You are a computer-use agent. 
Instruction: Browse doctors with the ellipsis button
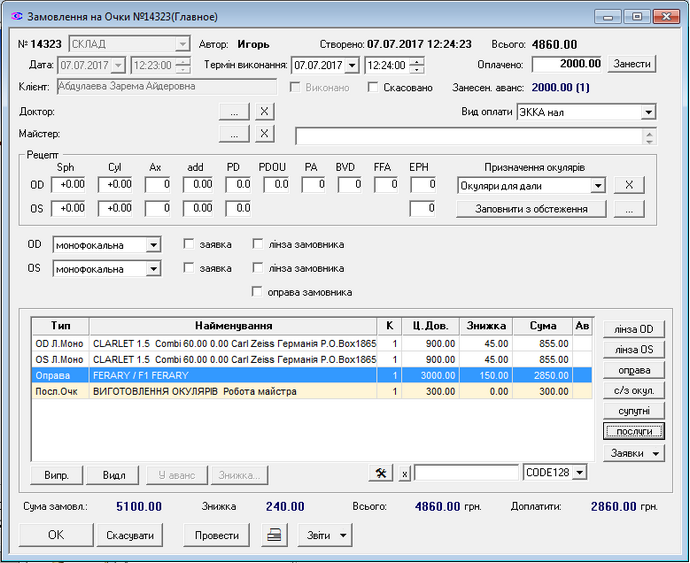click(232, 112)
